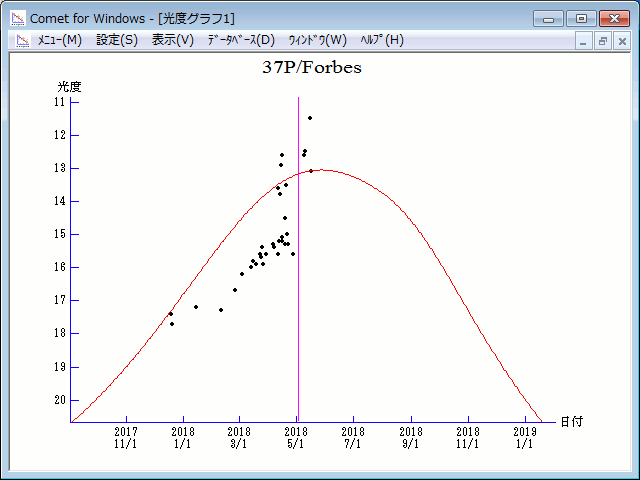Click the 光度 magnitude axis label

(x=69, y=87)
